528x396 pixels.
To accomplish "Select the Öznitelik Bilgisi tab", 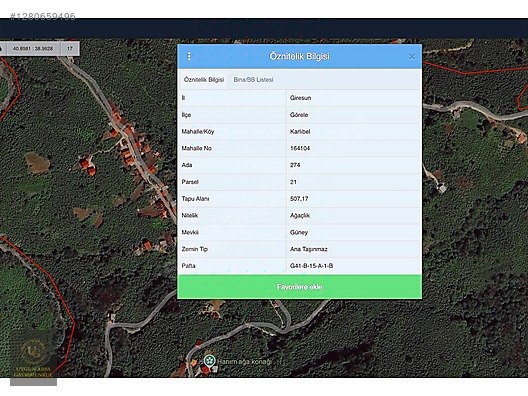I will 204,80.
